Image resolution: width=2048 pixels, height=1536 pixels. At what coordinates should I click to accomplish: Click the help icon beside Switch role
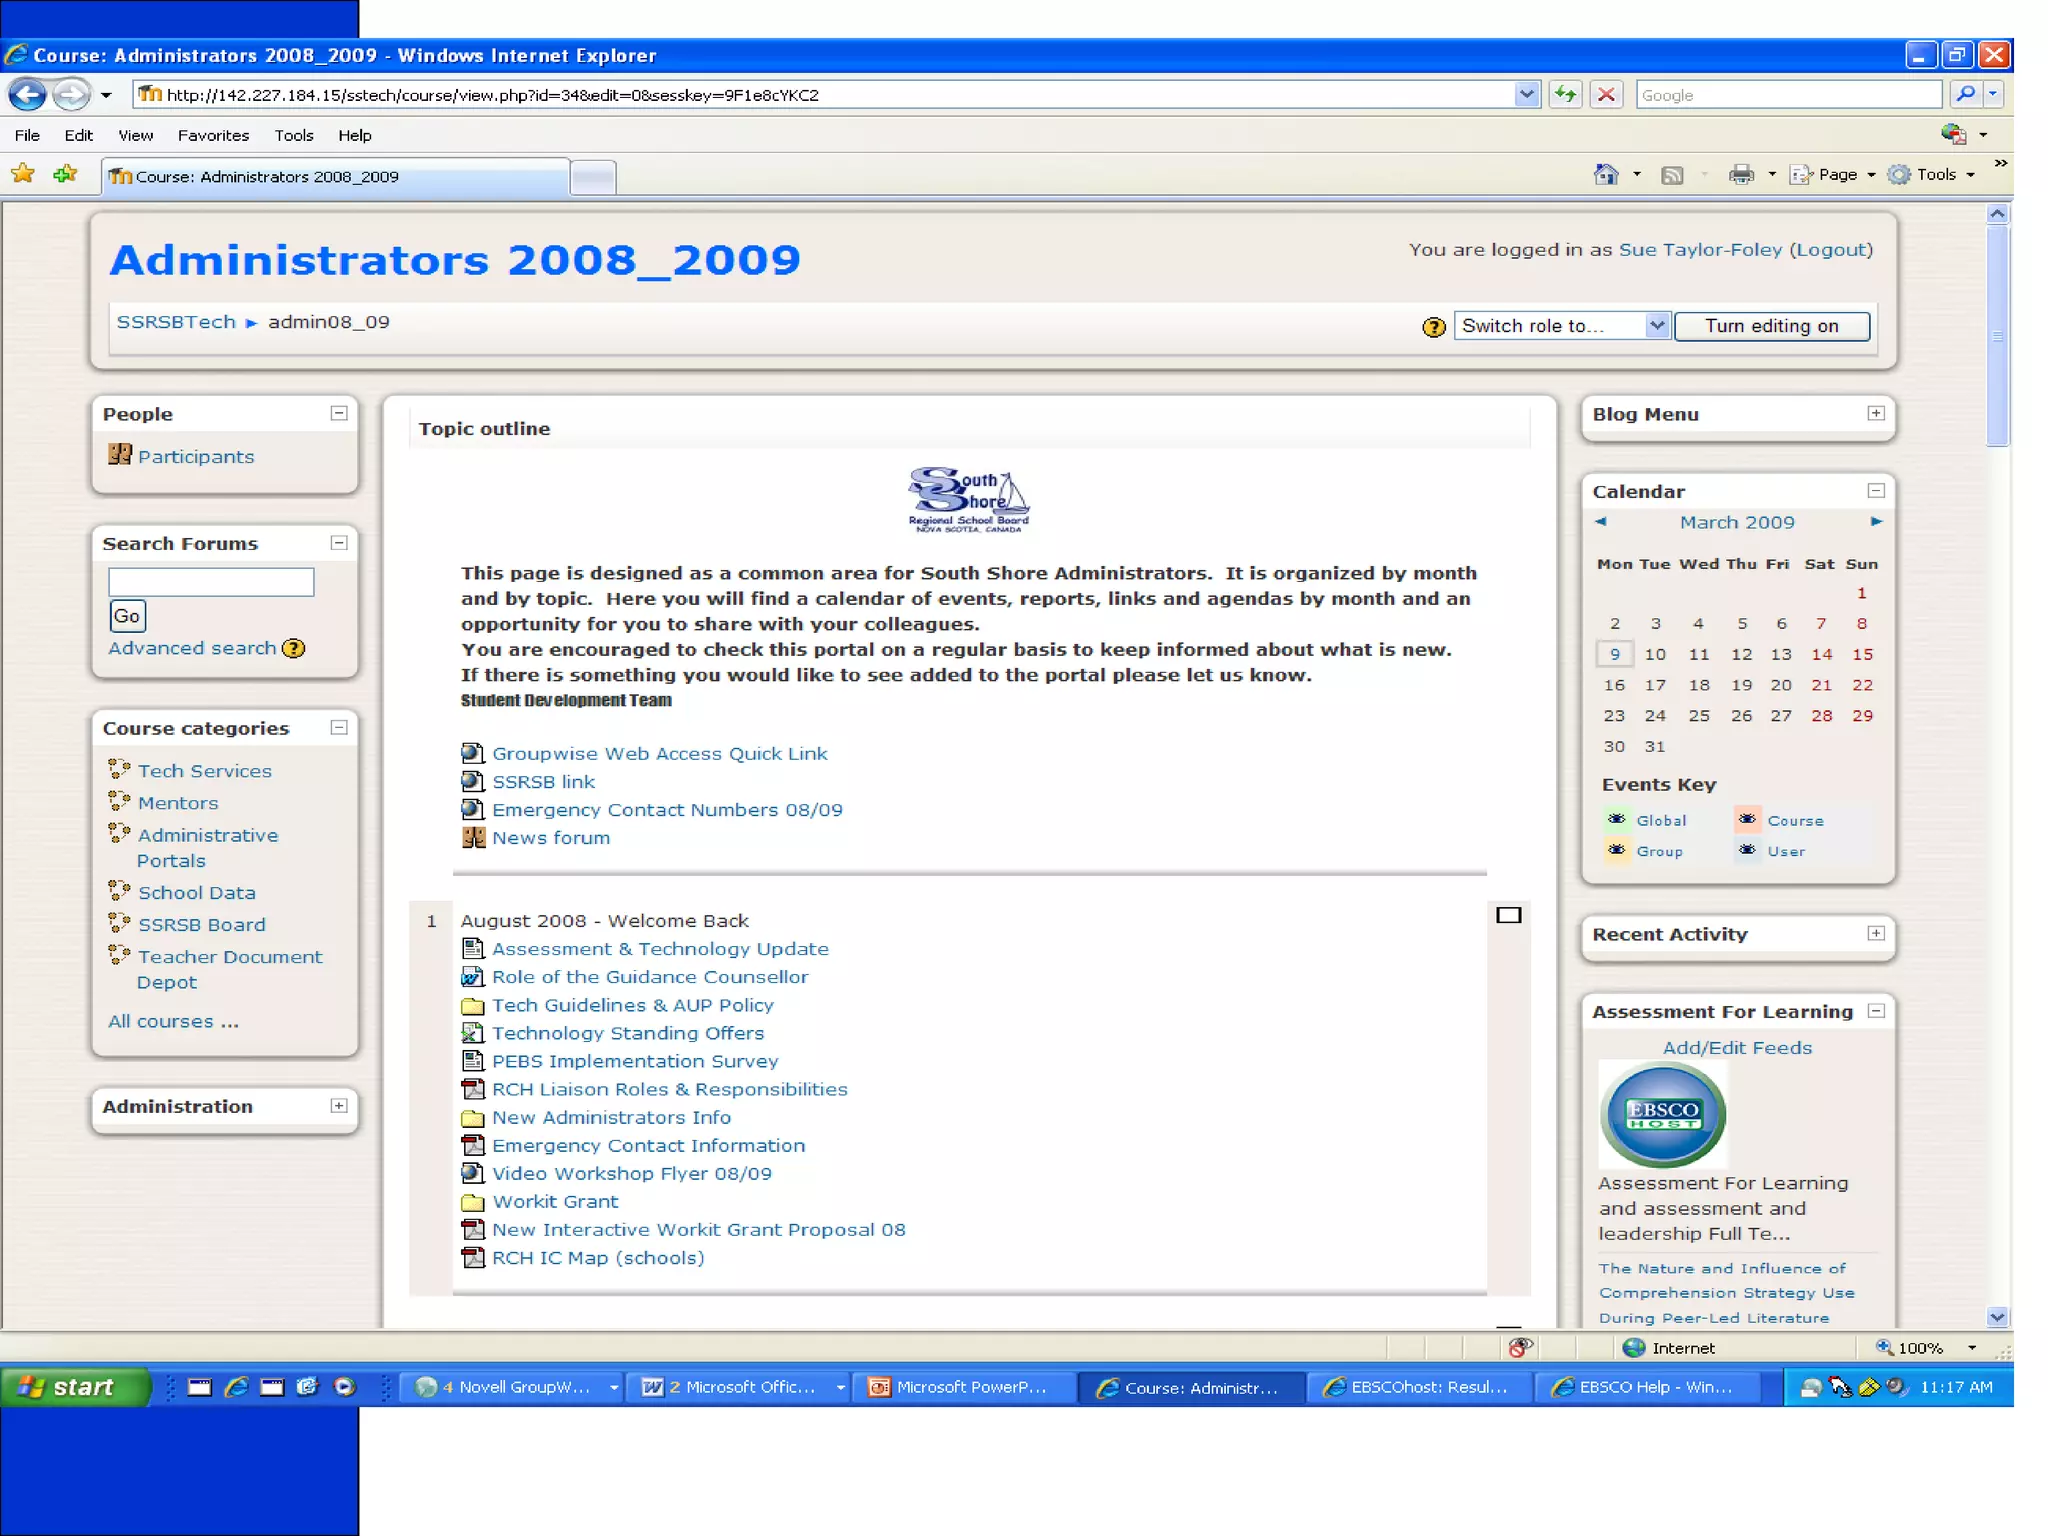1433,327
